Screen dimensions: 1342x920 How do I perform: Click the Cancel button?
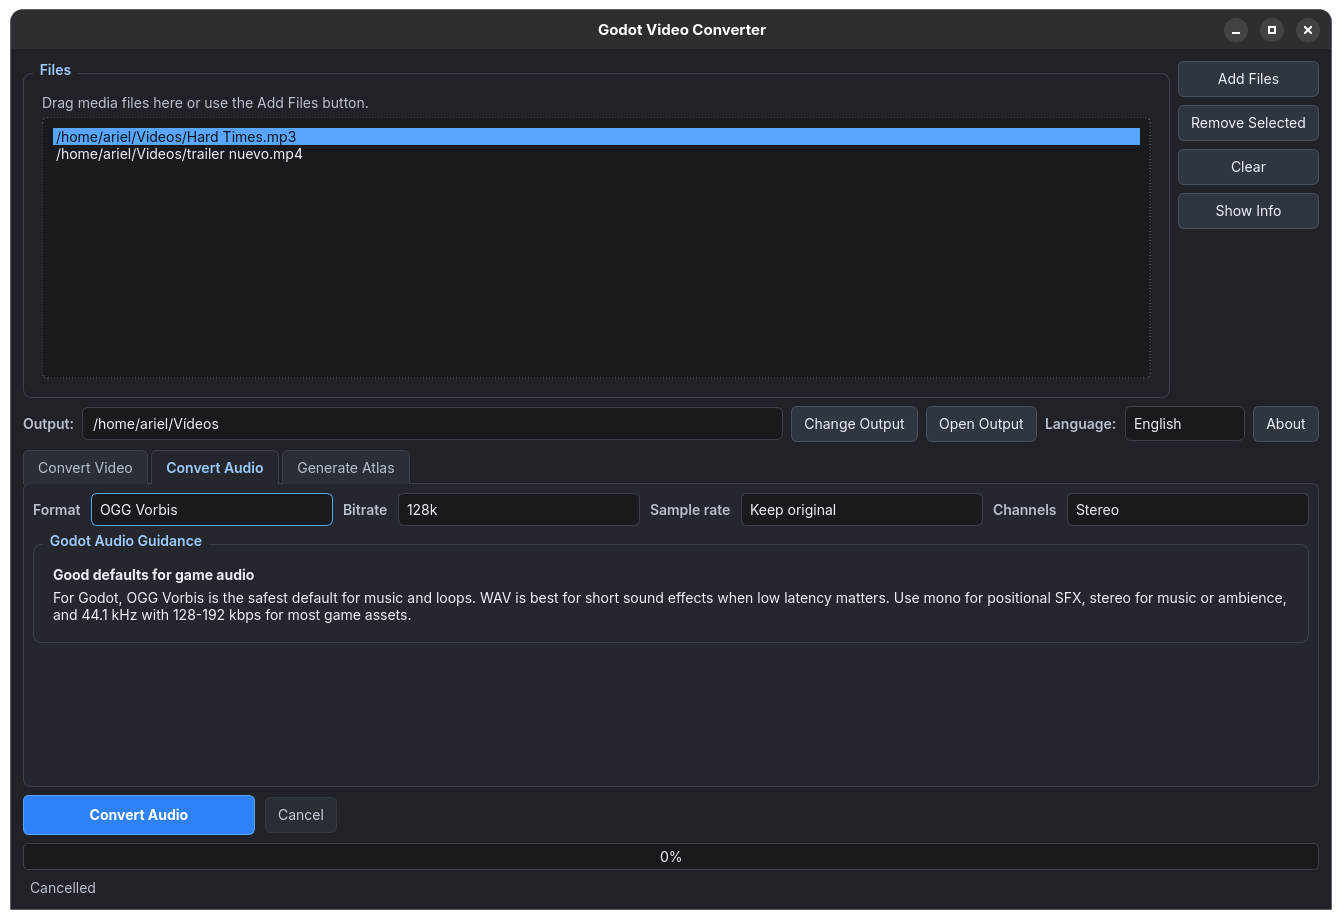[x=301, y=815]
